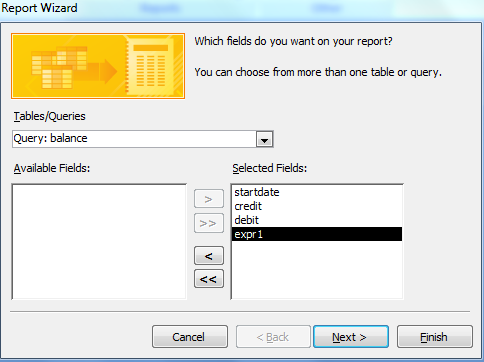Image resolution: width=484 pixels, height=362 pixels.
Task: Click the Tables/Queries label
Action: click(49, 116)
